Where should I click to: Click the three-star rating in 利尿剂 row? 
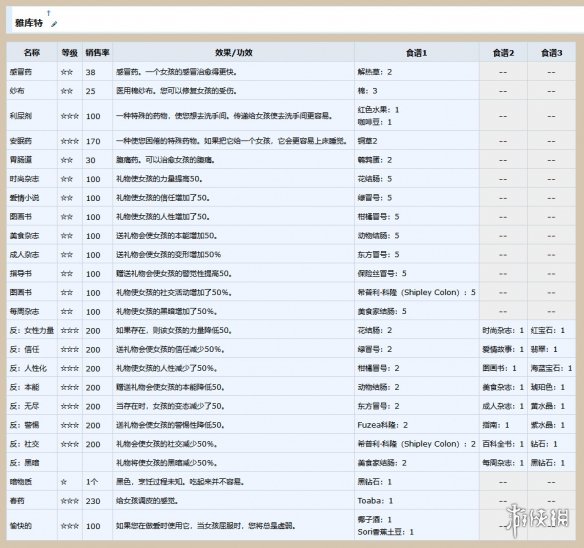click(x=70, y=116)
